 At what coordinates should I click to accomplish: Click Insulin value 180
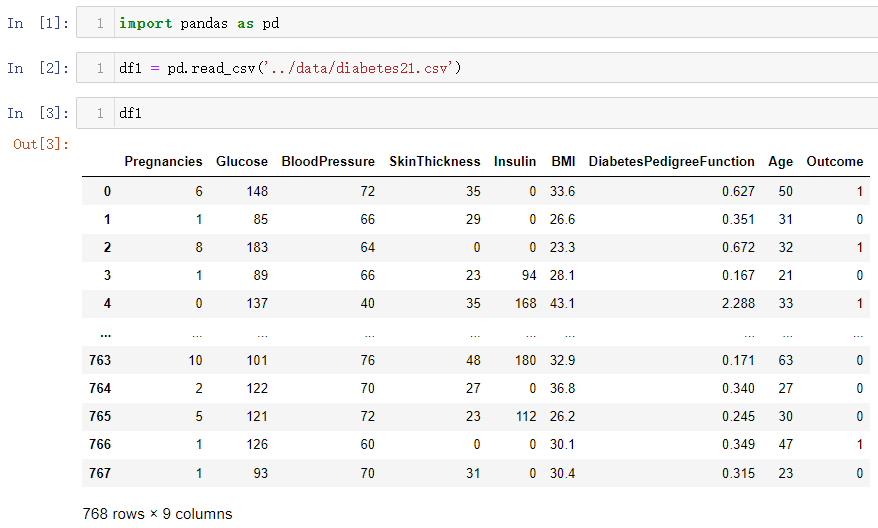tap(525, 360)
